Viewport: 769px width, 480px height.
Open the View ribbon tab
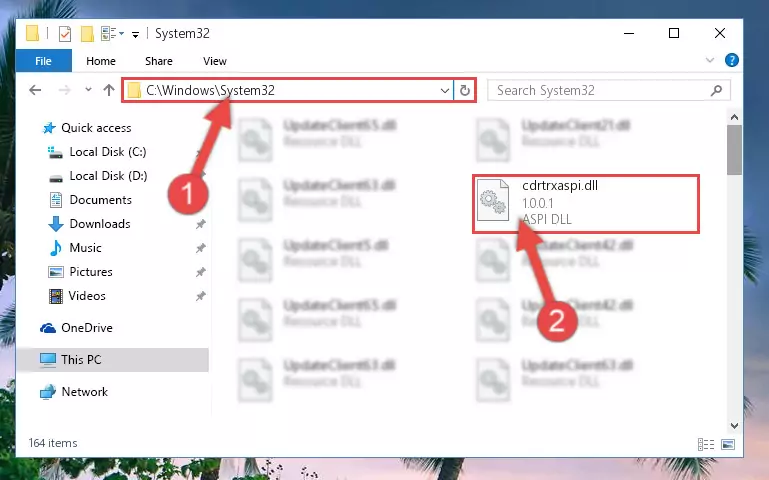click(x=215, y=61)
